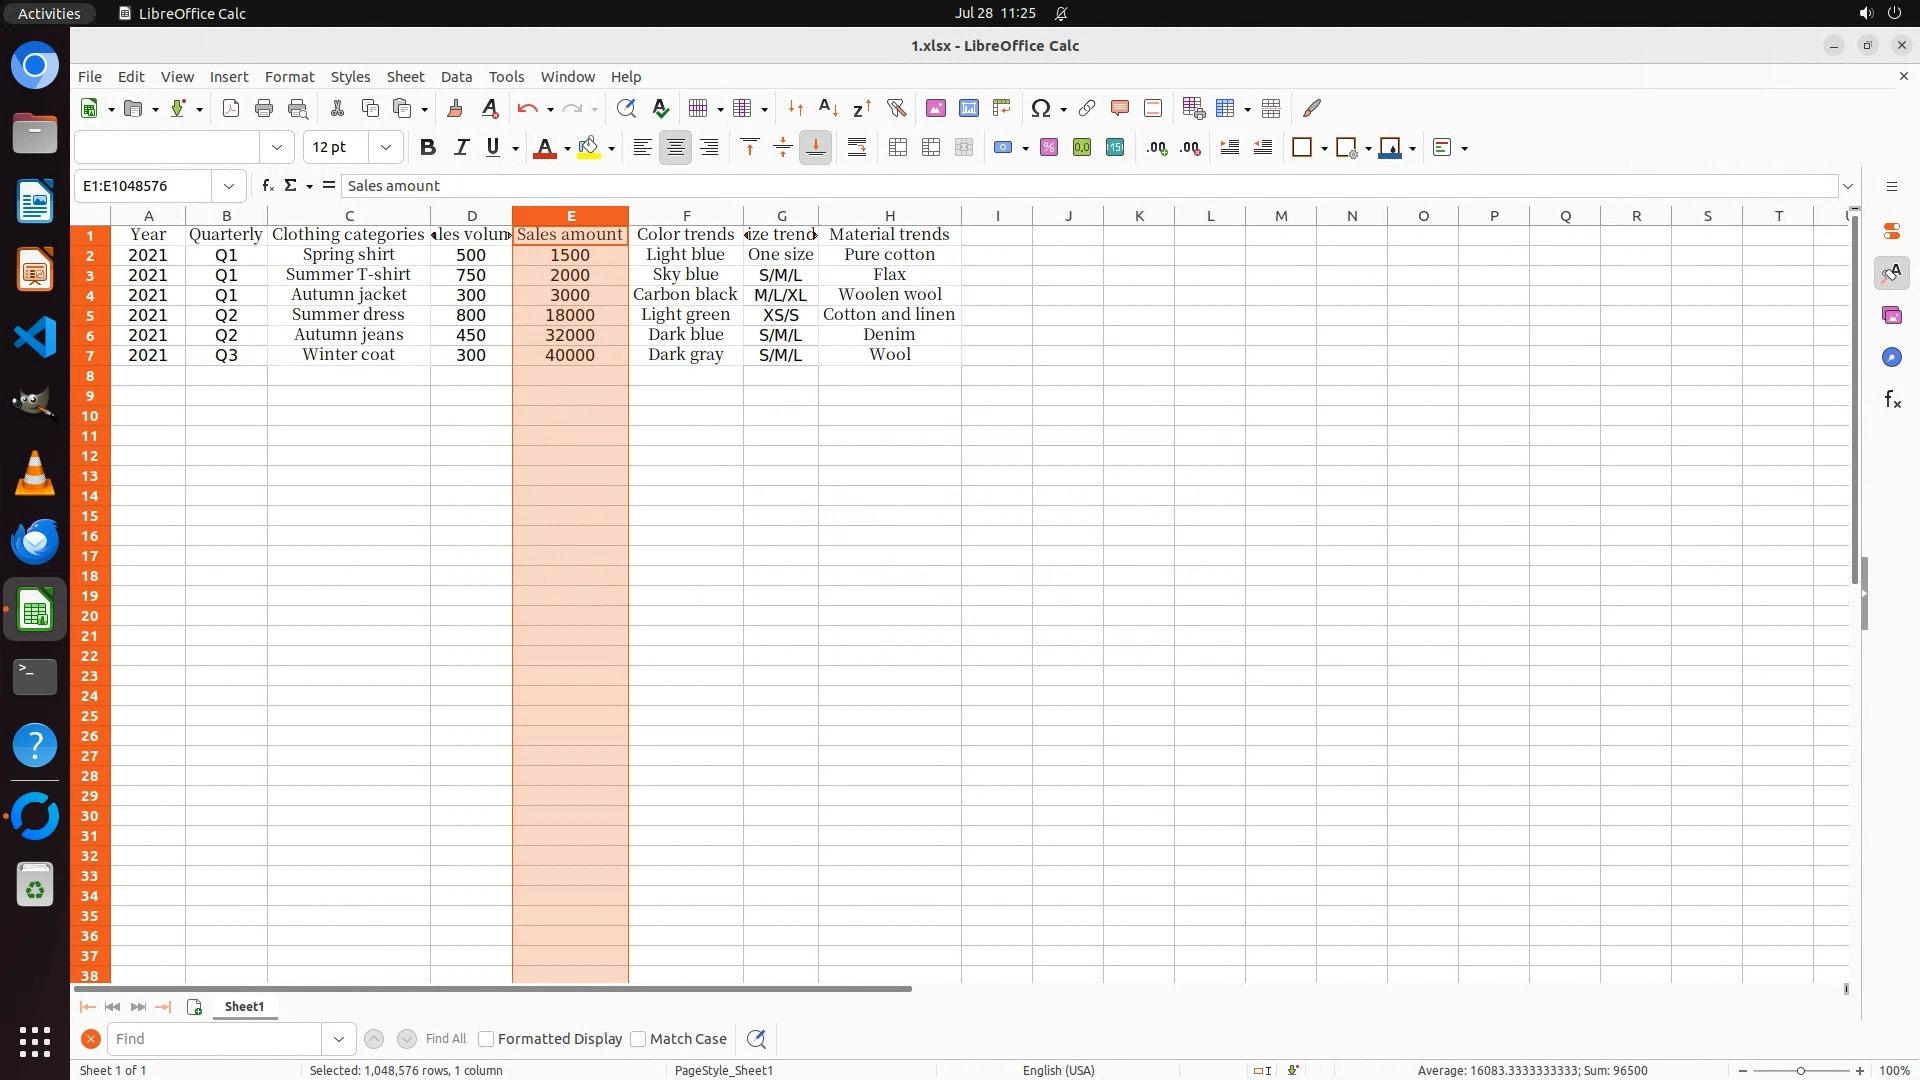The width and height of the screenshot is (1920, 1080).
Task: Open the Function Wizard icon
Action: click(x=267, y=186)
